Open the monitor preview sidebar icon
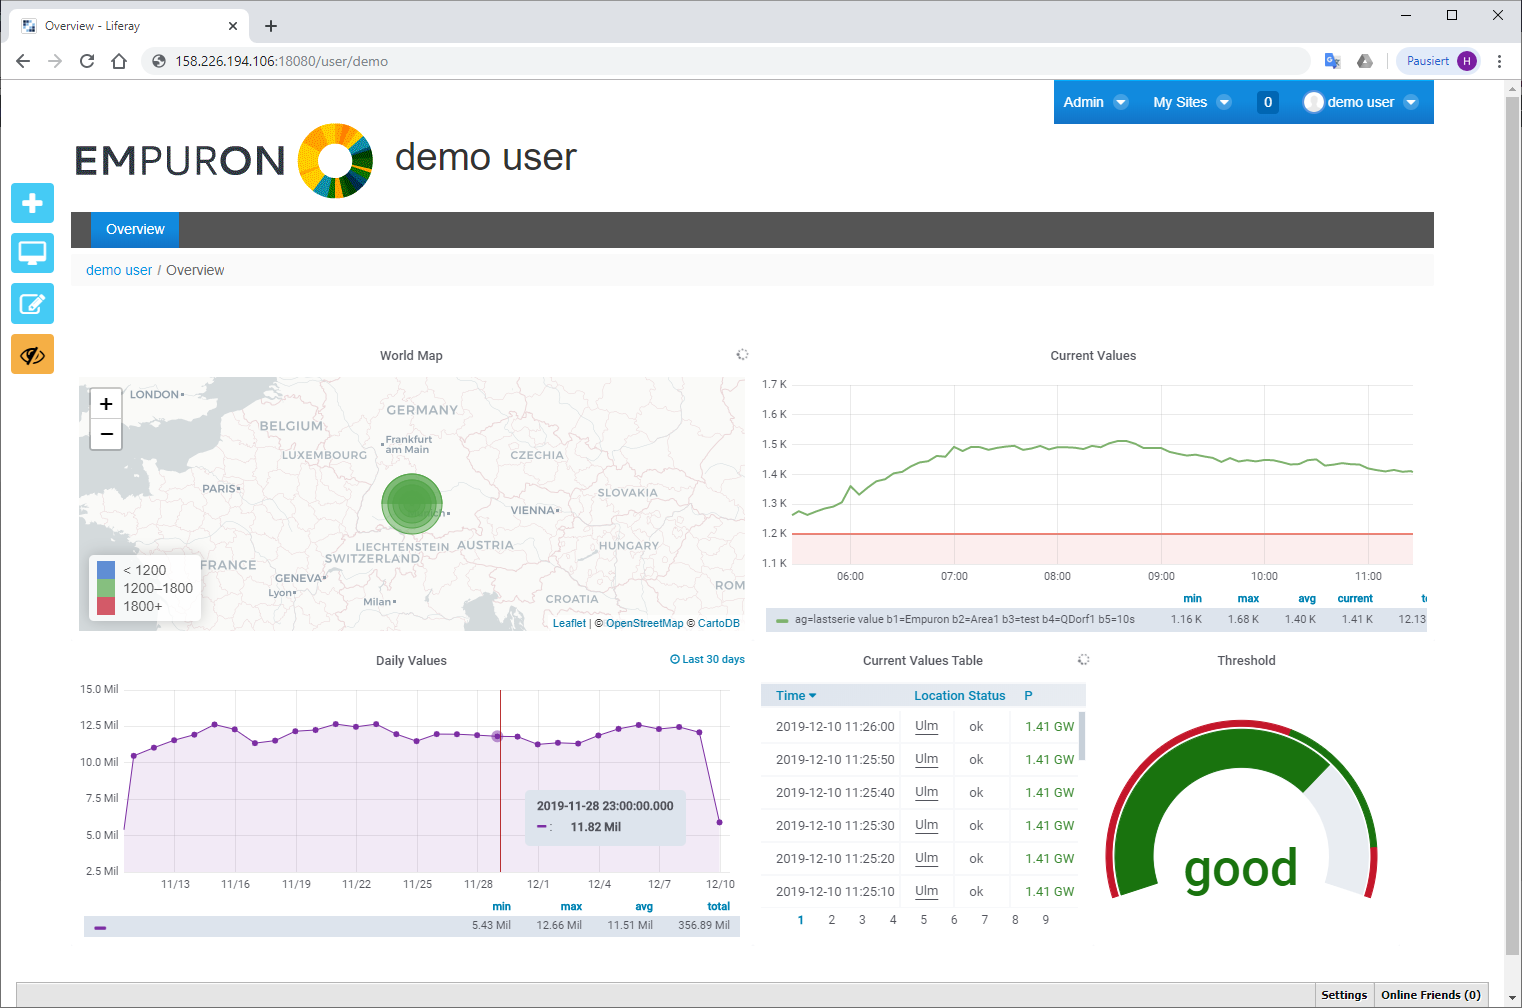This screenshot has height=1008, width=1522. click(32, 253)
